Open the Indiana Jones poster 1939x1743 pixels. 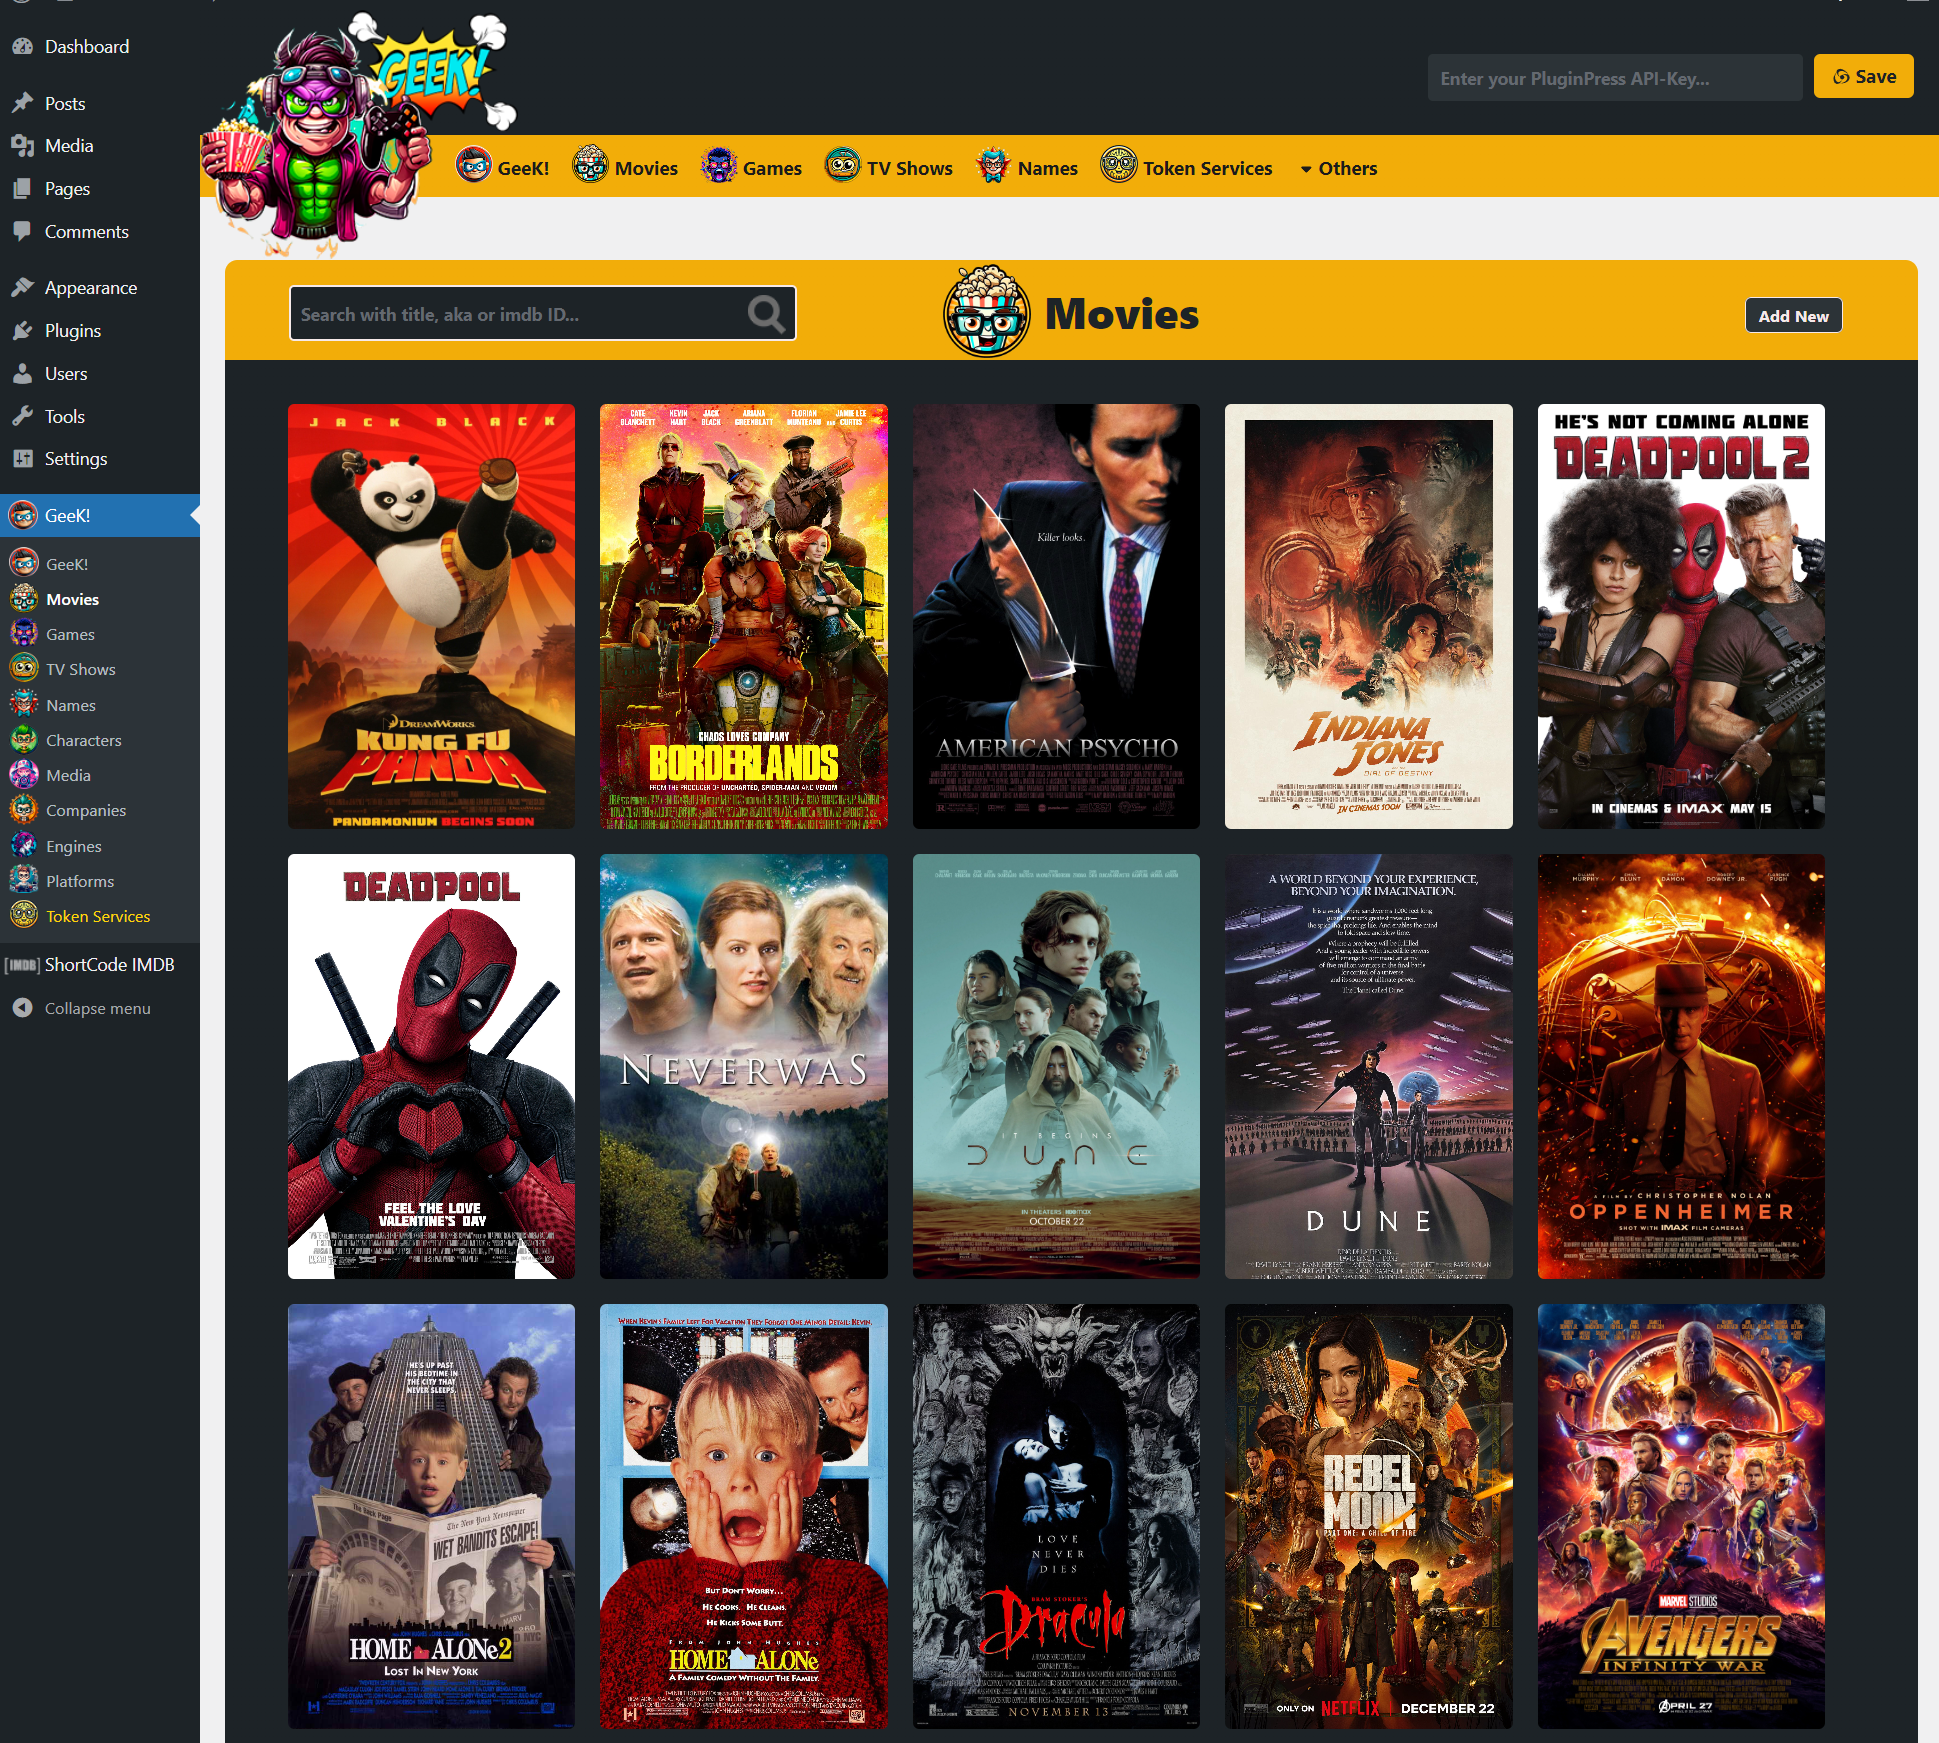pyautogui.click(x=1368, y=616)
